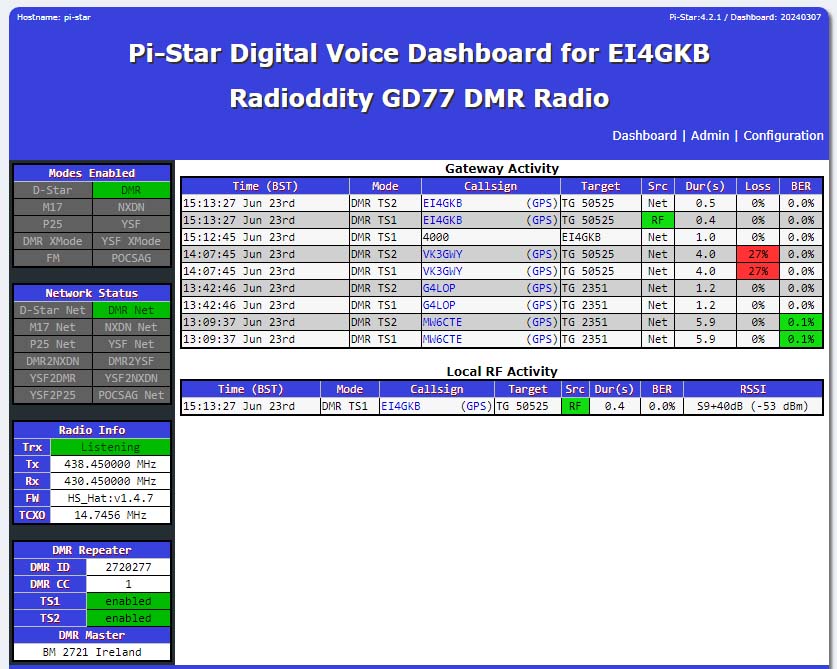Click the GPS link beside VK3GWY TS2

click(x=542, y=254)
